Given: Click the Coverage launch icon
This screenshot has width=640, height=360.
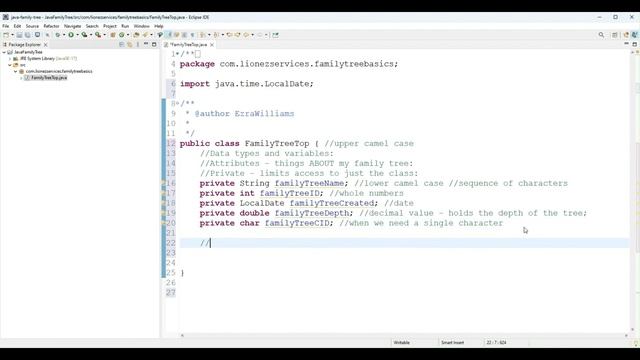Looking at the screenshot, I should click(x=84, y=35).
